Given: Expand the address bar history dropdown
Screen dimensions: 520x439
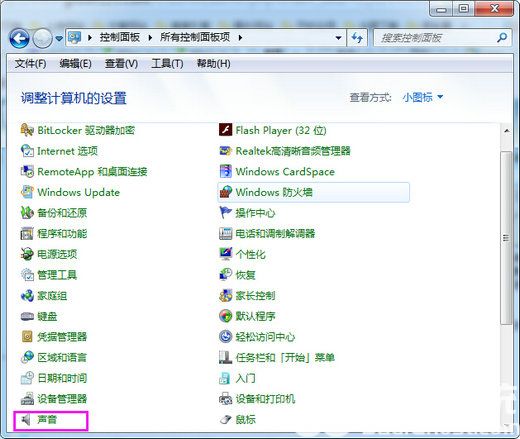Looking at the screenshot, I should pos(338,38).
